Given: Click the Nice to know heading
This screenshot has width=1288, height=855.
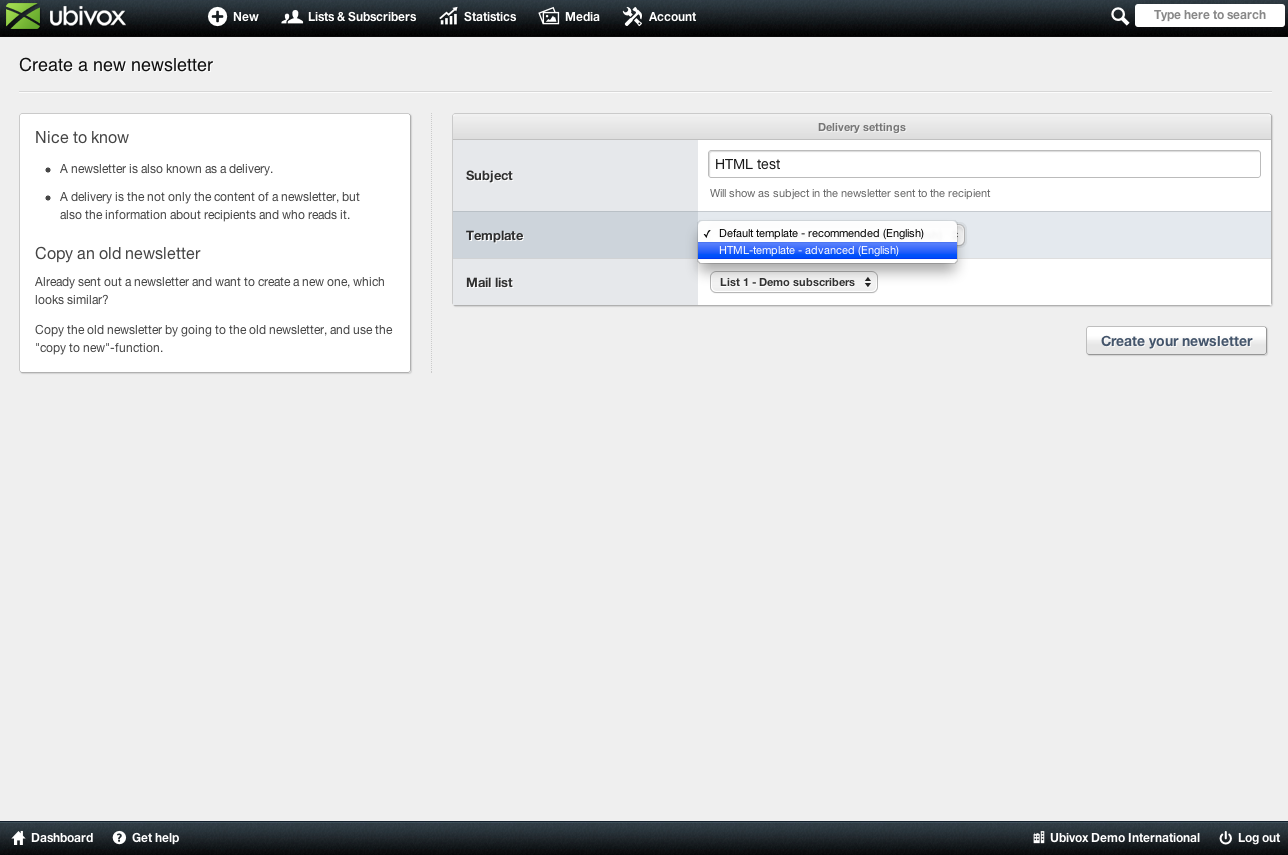Looking at the screenshot, I should tap(82, 138).
